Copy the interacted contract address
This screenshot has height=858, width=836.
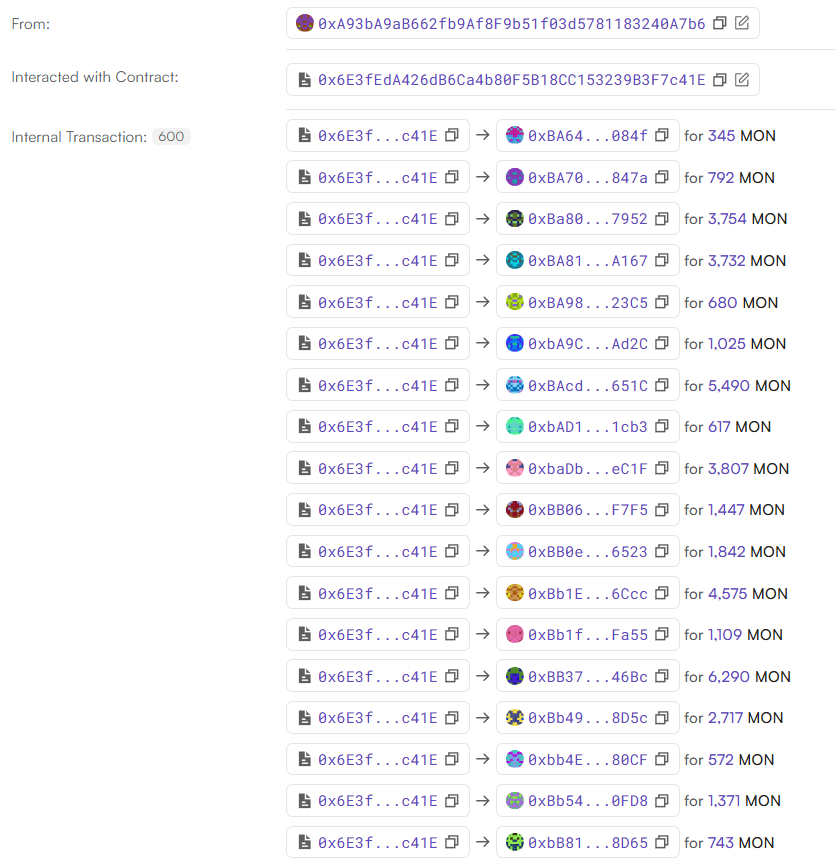[x=720, y=80]
